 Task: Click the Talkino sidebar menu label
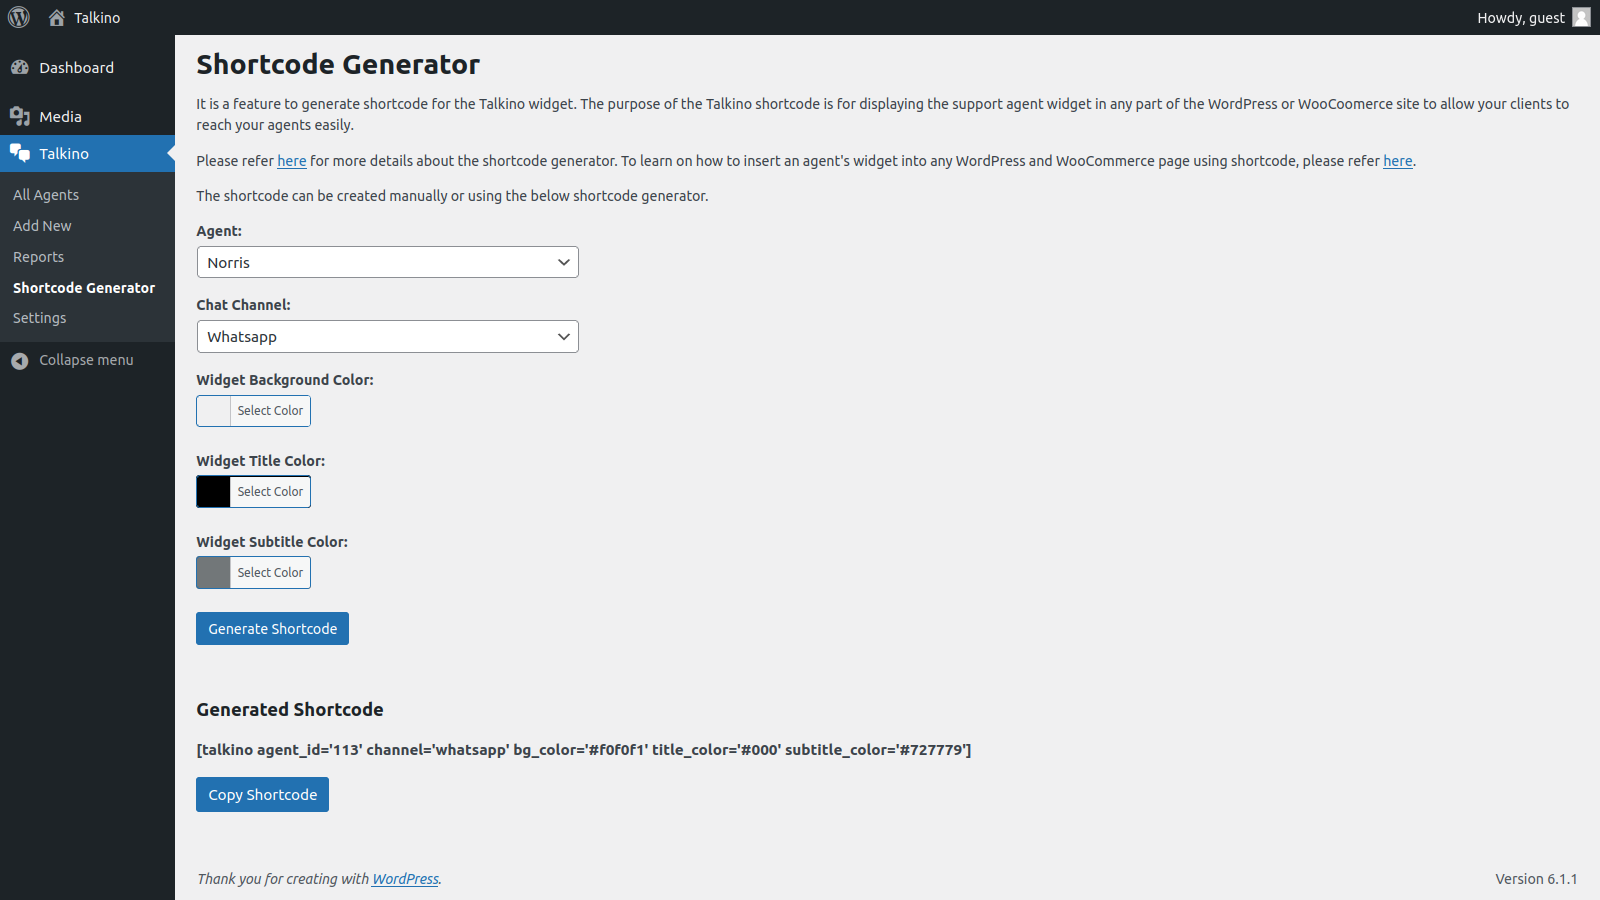[x=64, y=154]
